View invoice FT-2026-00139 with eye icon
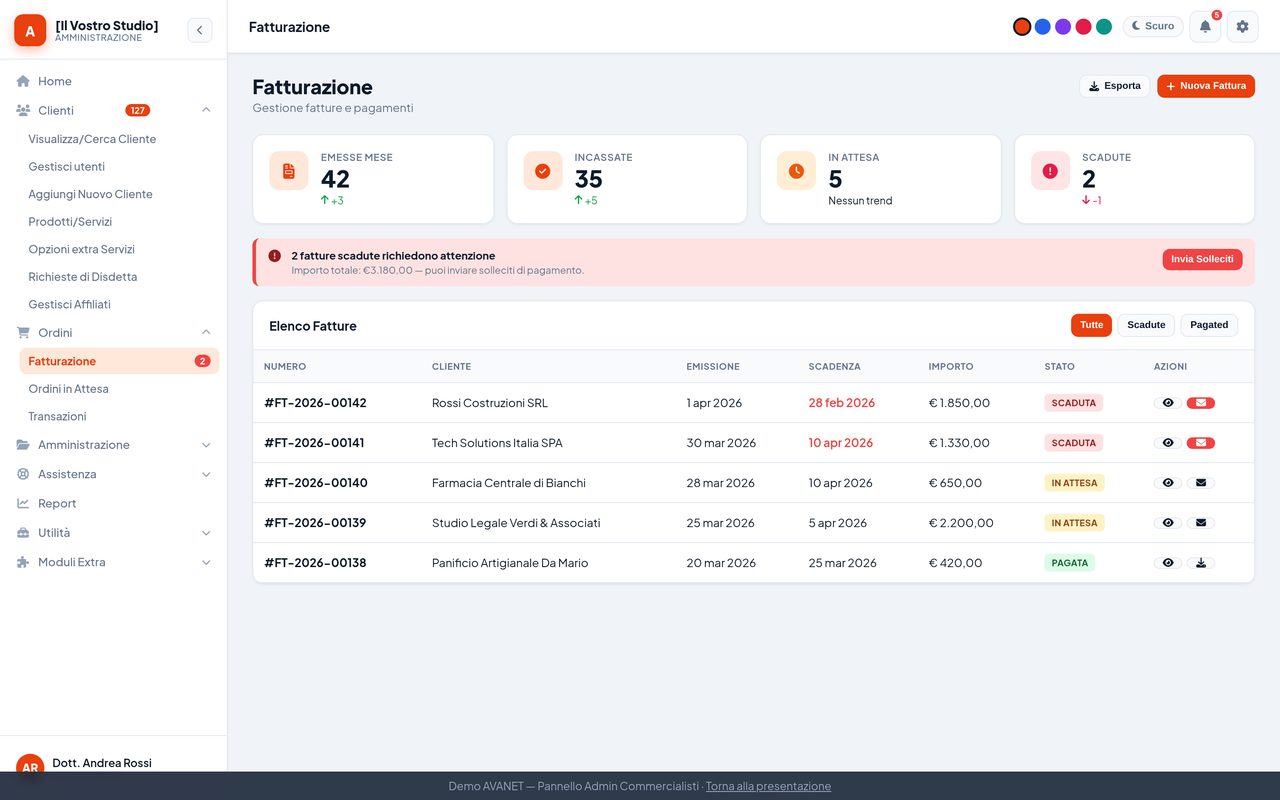 1167,523
